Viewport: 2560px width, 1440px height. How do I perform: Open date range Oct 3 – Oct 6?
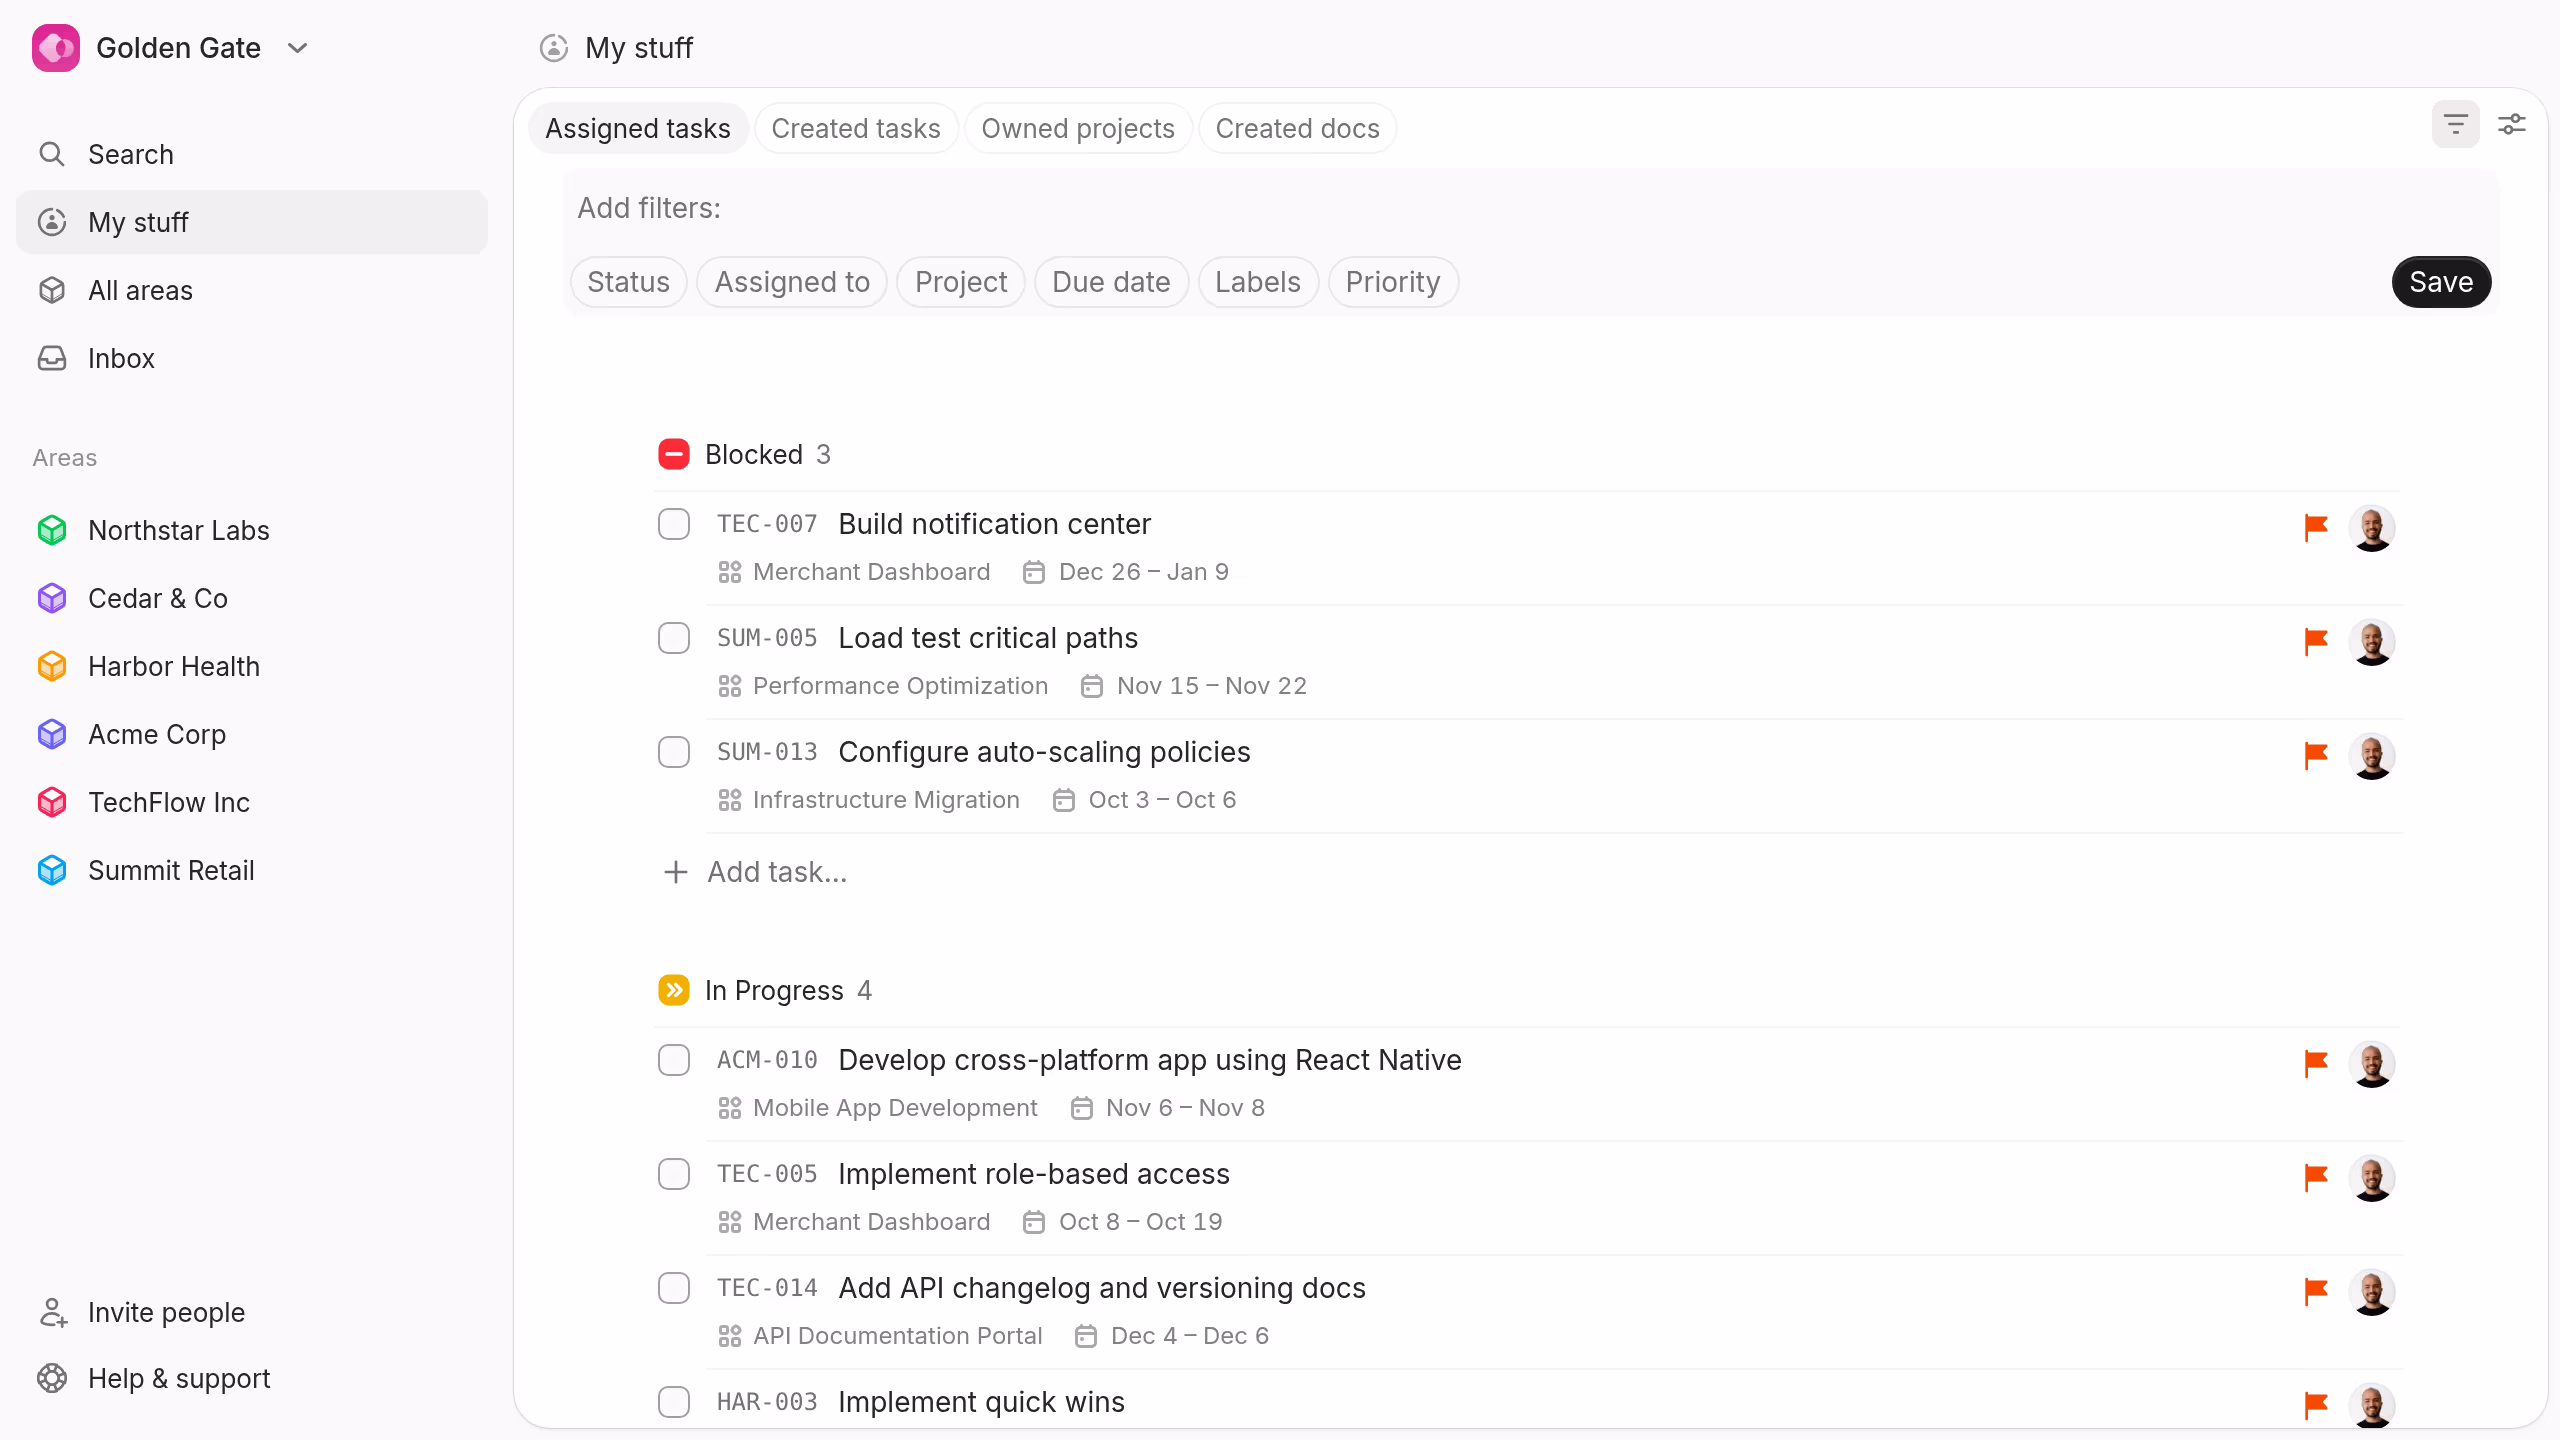tap(1145, 800)
